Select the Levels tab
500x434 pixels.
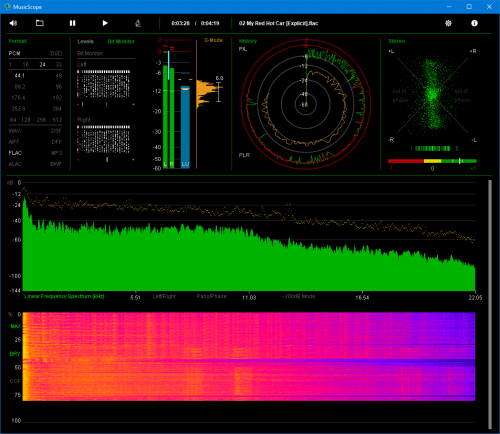click(85, 41)
